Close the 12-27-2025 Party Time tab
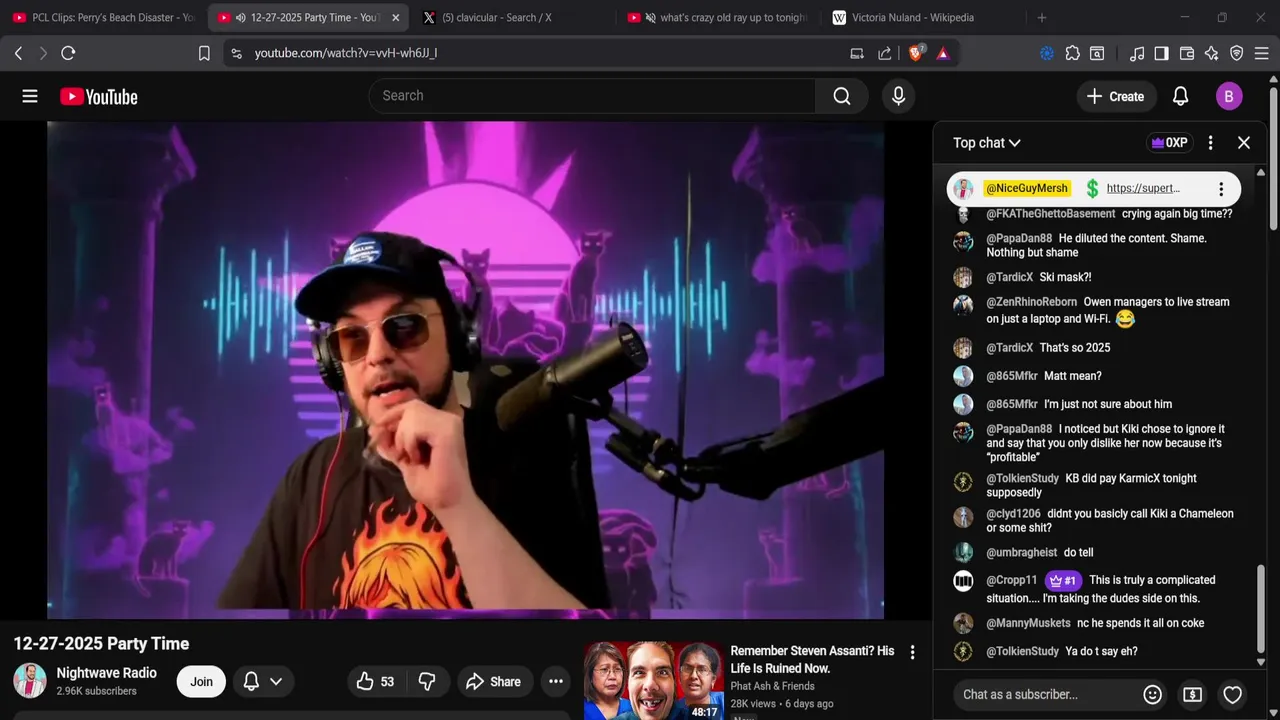This screenshot has height=720, width=1280. pos(396,18)
